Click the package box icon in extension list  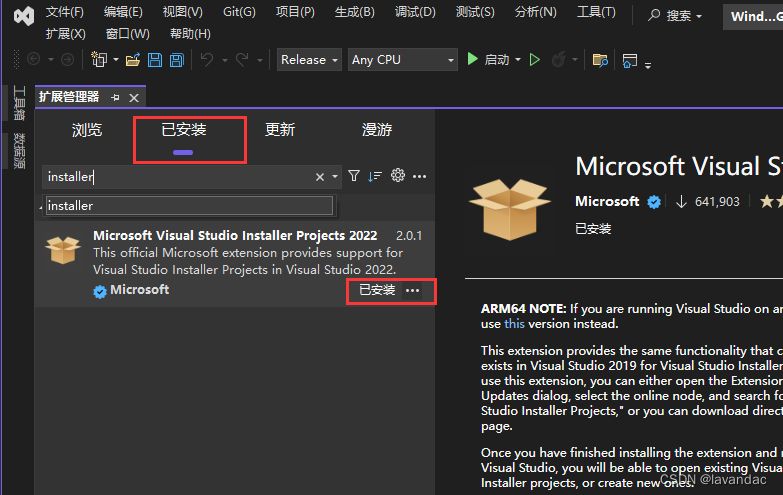point(62,250)
